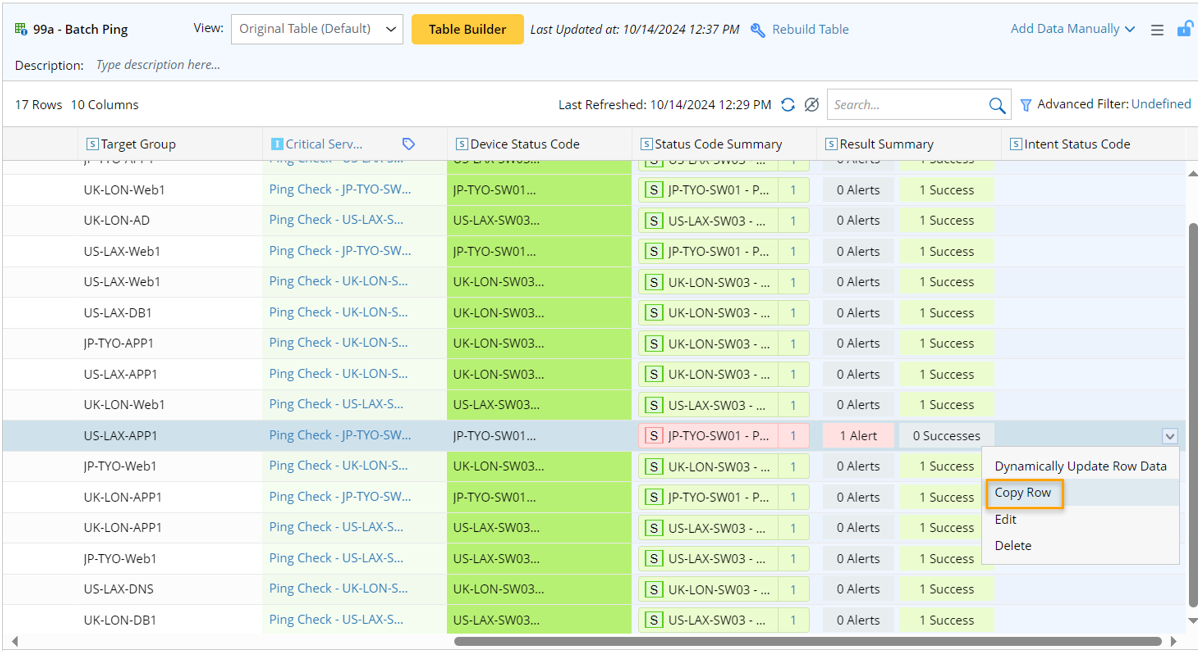Select Copy Row from the context menu
This screenshot has width=1199, height=653.
1023,493
